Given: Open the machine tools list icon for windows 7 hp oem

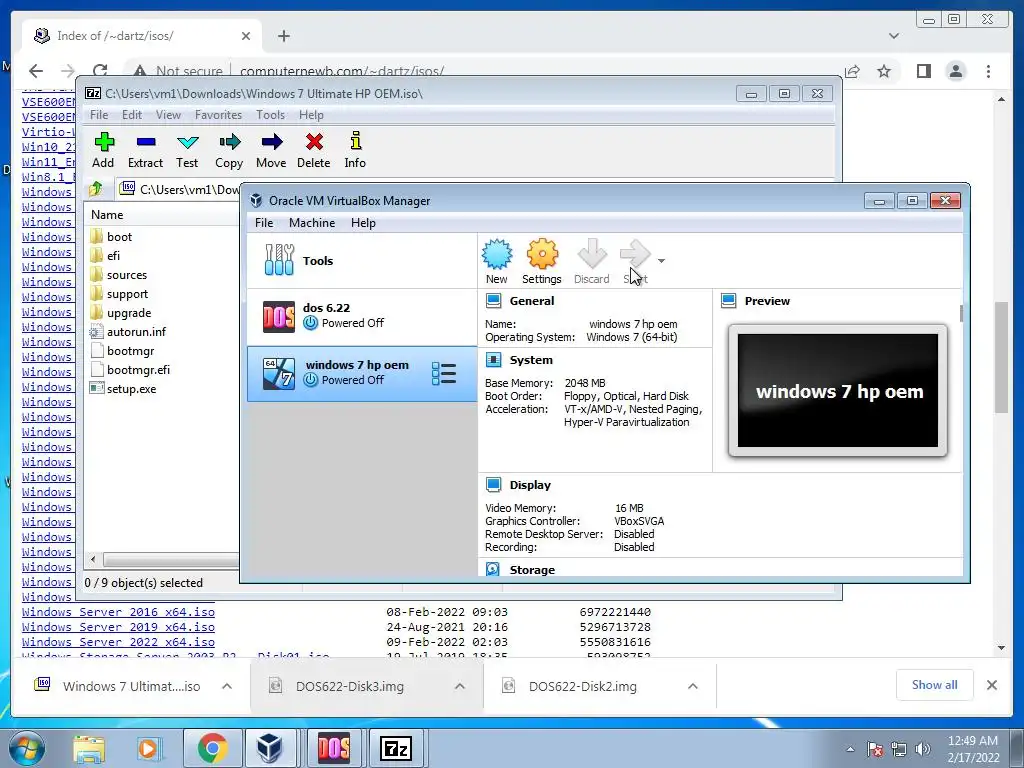Looking at the screenshot, I should (444, 374).
